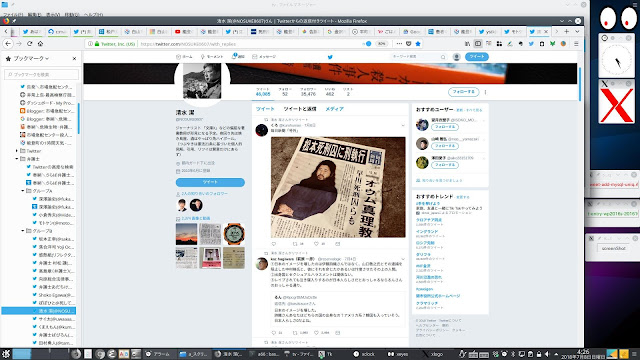The image size is (640, 360).
Task: Open the application launcher on the taskbar
Action: (x=5, y=353)
